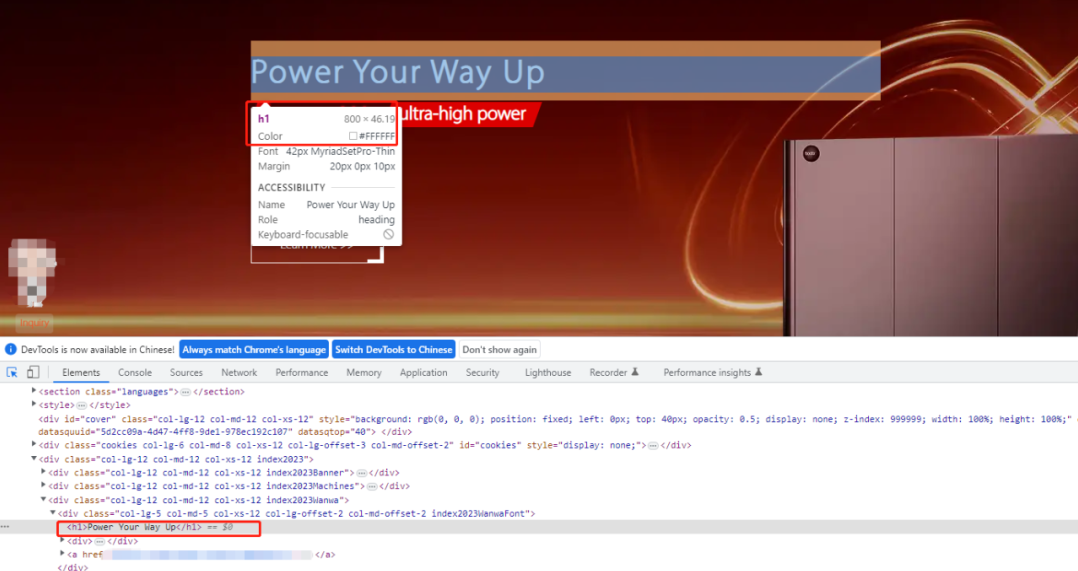Activate the inspect element picker icon

pos(12,372)
